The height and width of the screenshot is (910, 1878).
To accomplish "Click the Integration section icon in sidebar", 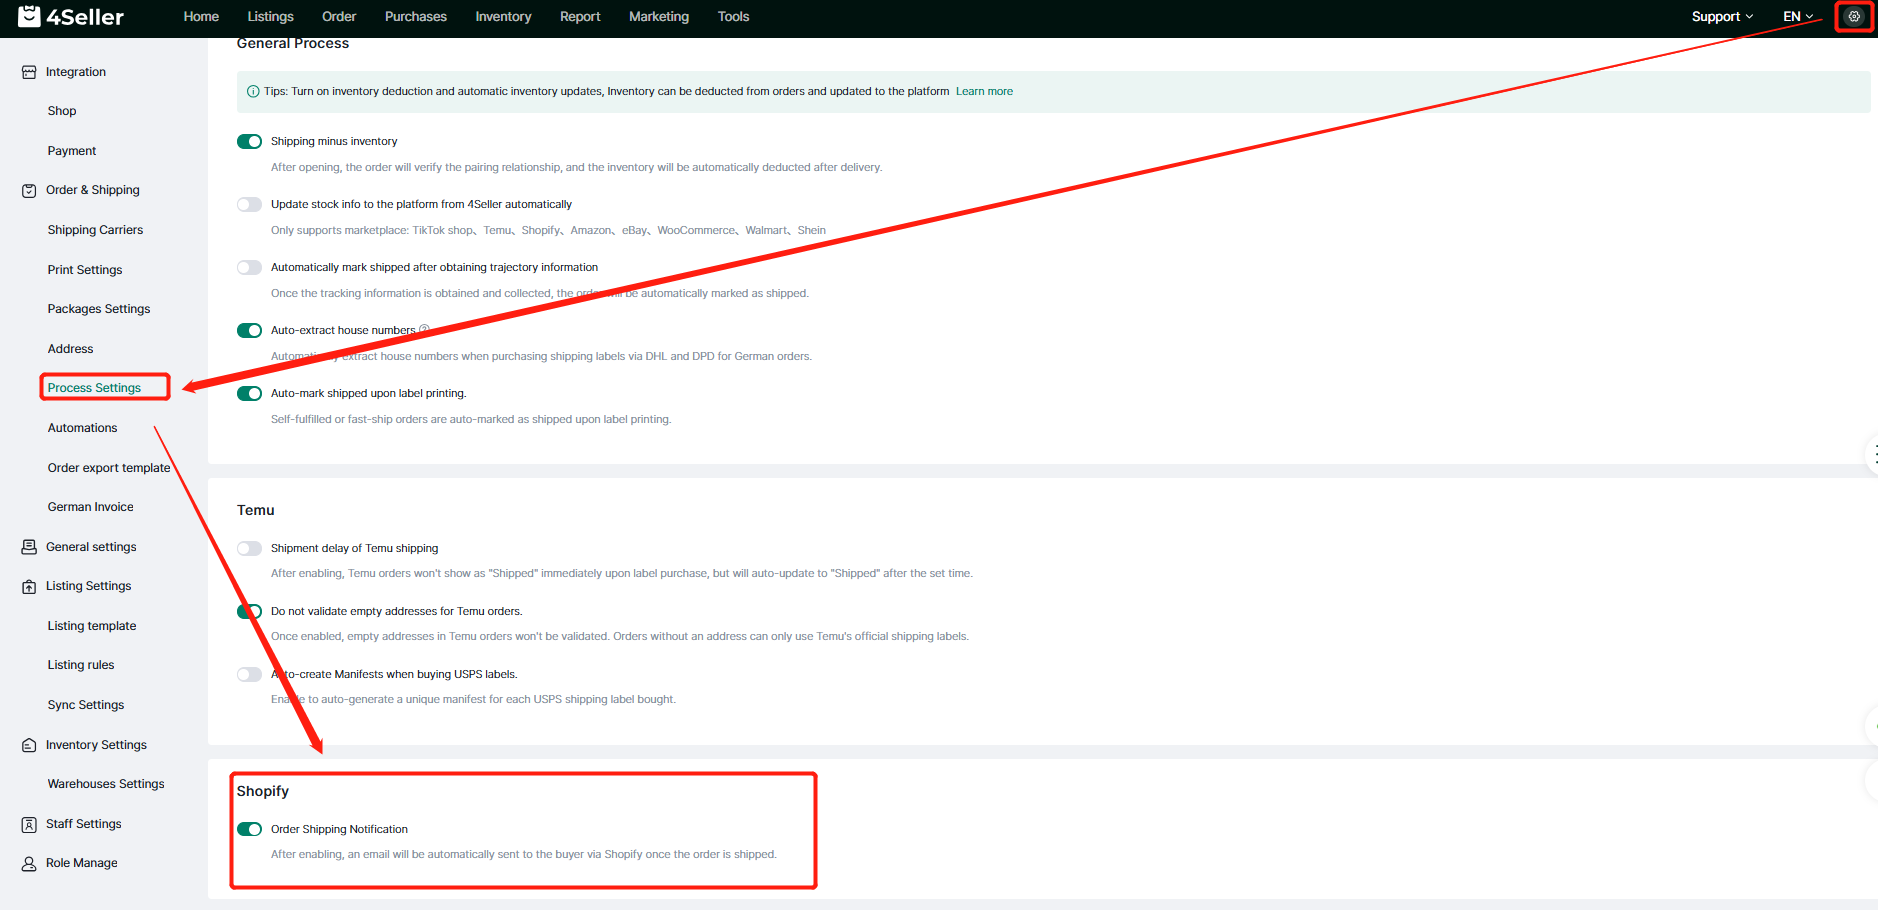I will (x=29, y=72).
